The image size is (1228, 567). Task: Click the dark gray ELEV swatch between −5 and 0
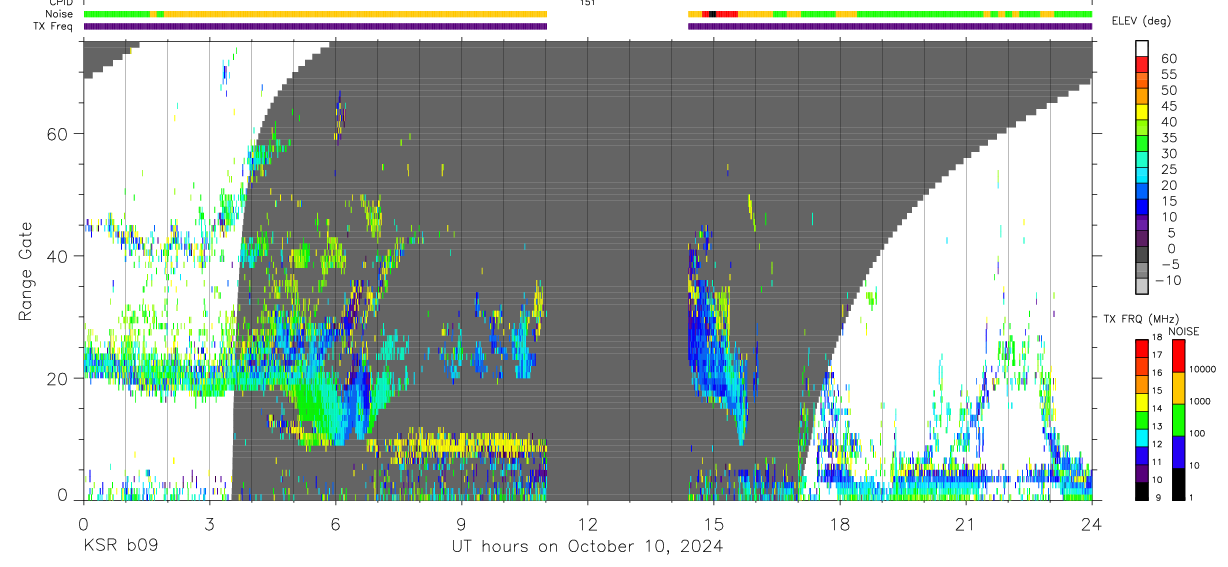(1142, 256)
